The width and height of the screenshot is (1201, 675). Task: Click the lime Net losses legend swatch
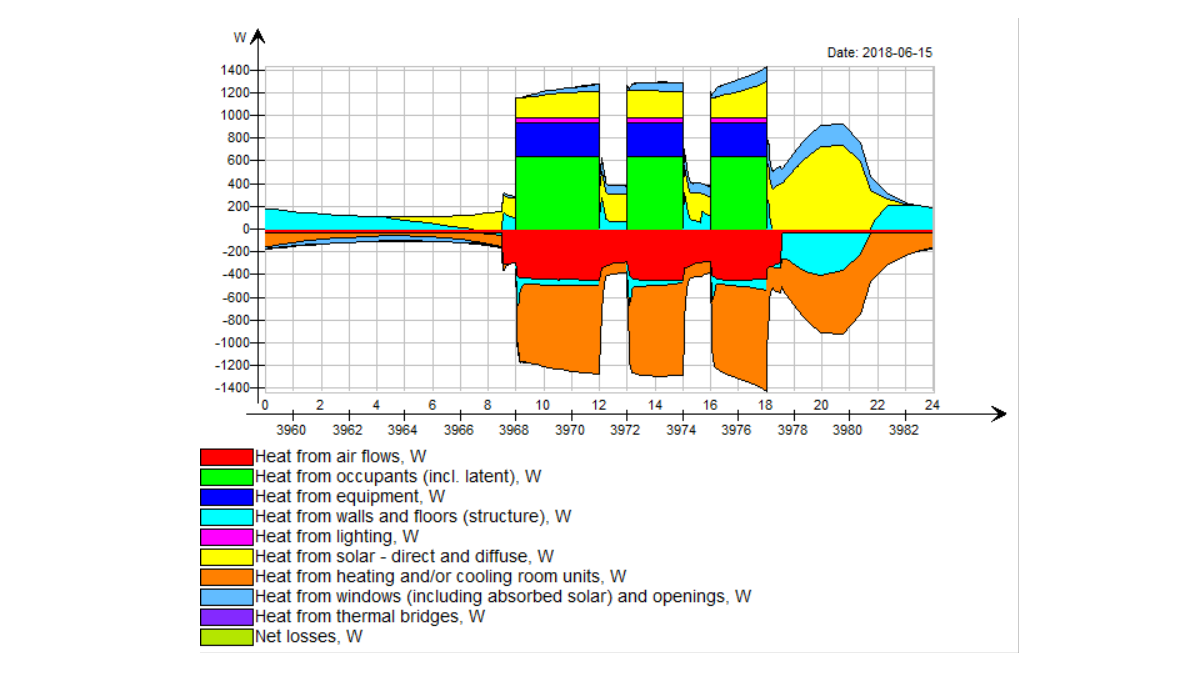[227, 637]
